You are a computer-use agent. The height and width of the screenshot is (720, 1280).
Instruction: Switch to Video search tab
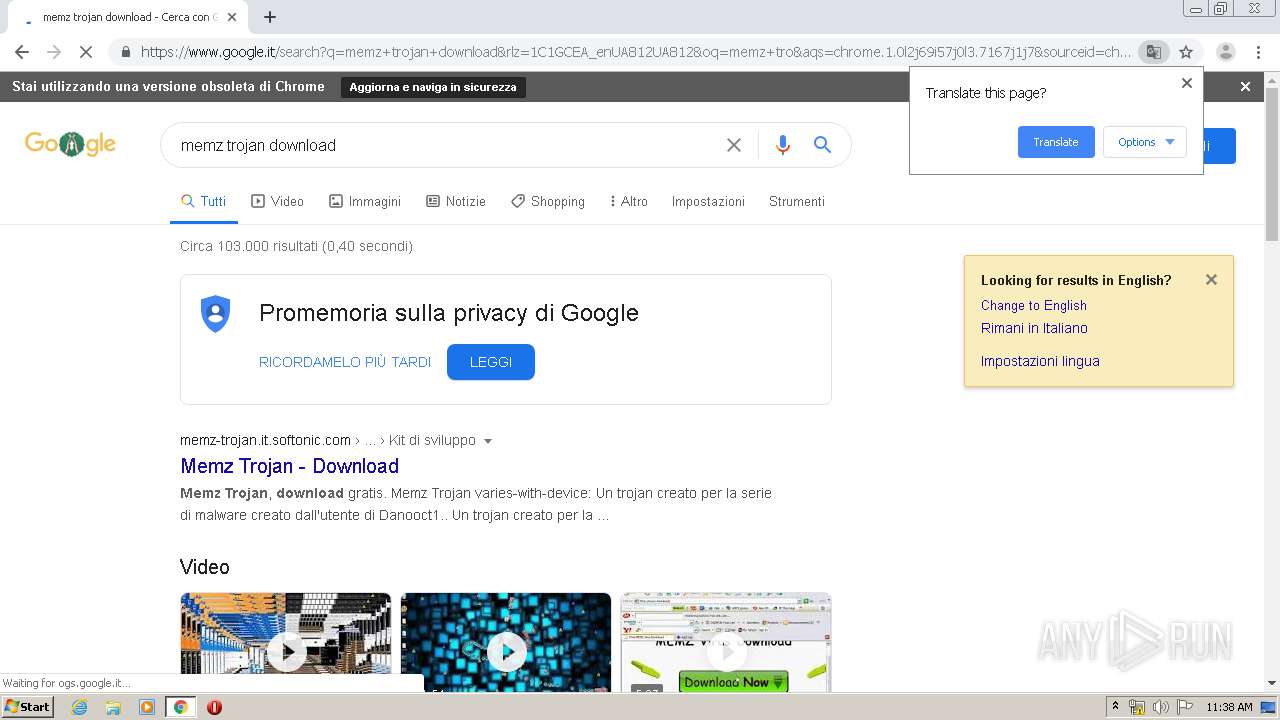point(277,201)
